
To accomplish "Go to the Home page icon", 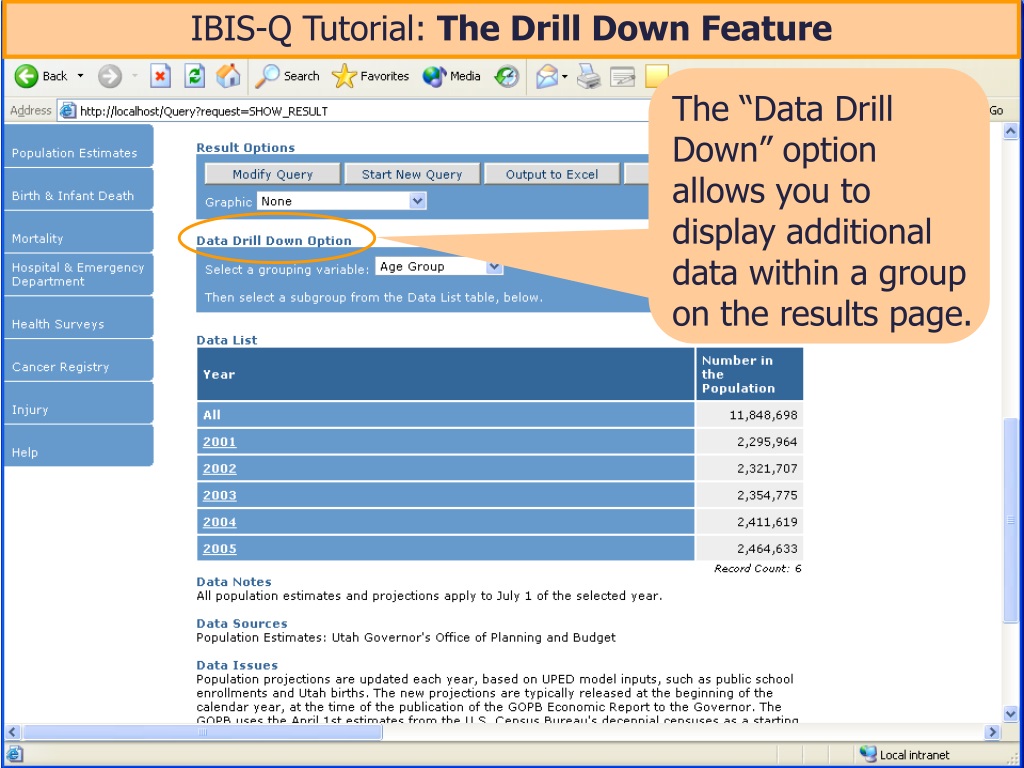I will pos(228,76).
